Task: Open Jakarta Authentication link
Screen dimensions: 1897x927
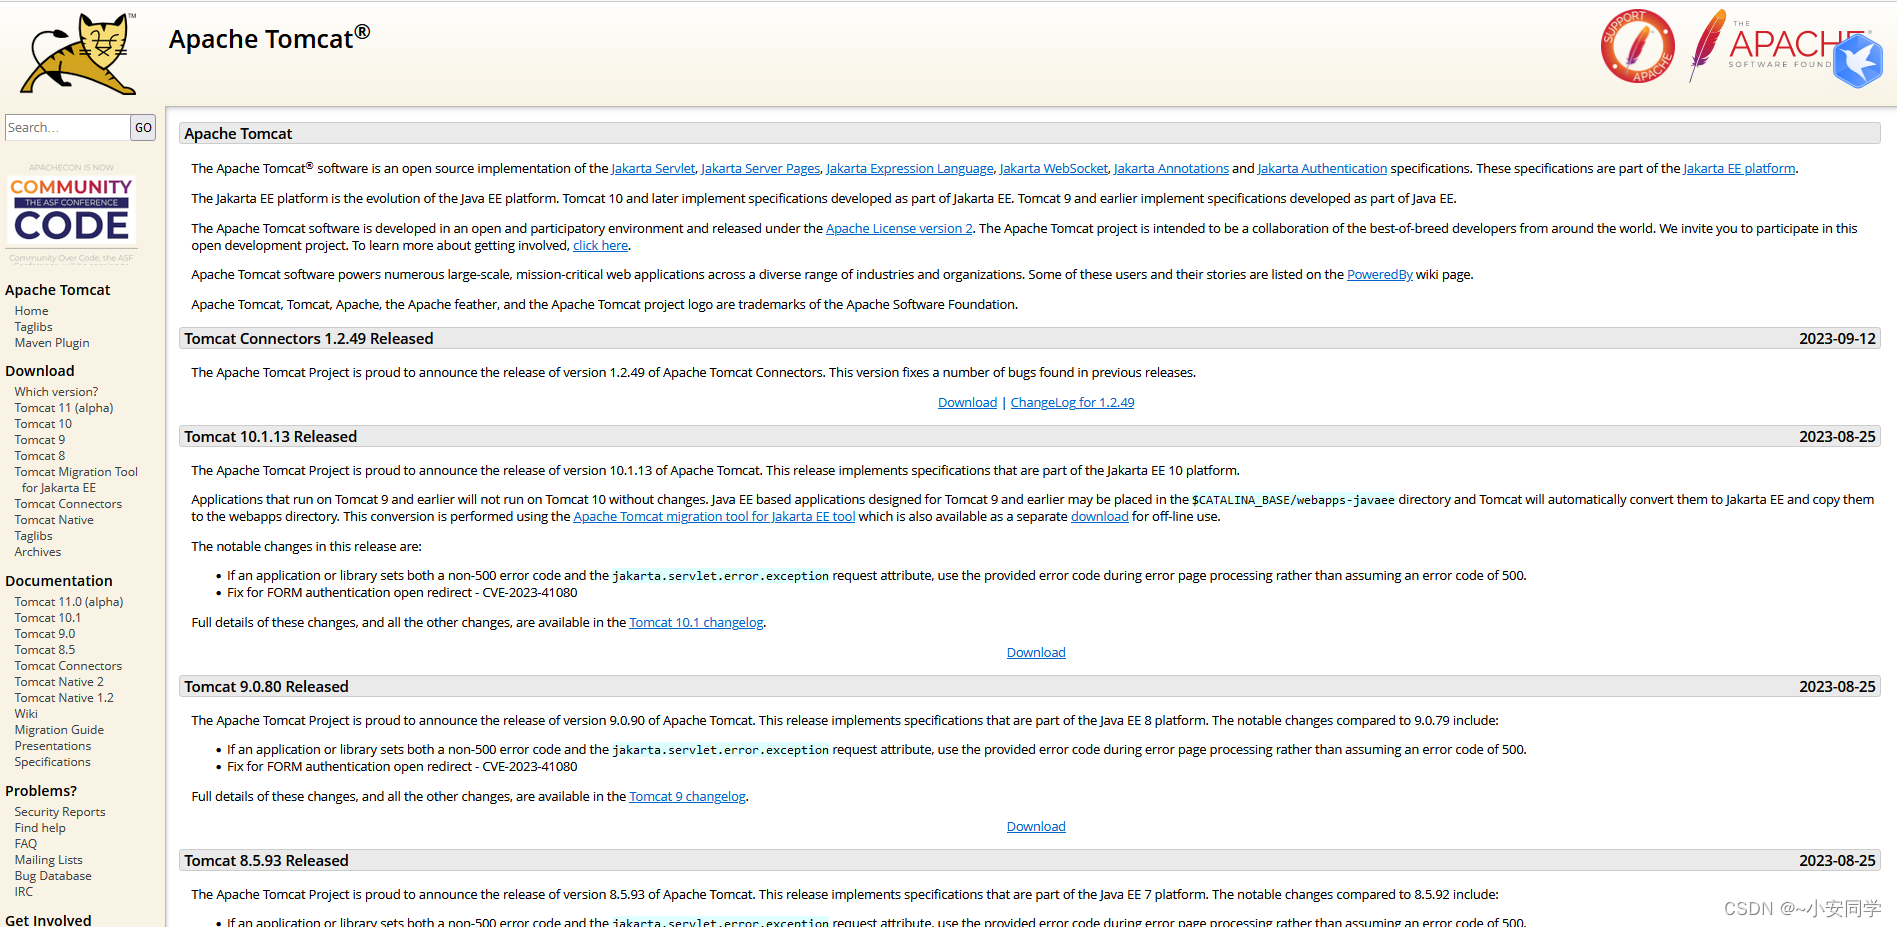Action: point(1322,169)
